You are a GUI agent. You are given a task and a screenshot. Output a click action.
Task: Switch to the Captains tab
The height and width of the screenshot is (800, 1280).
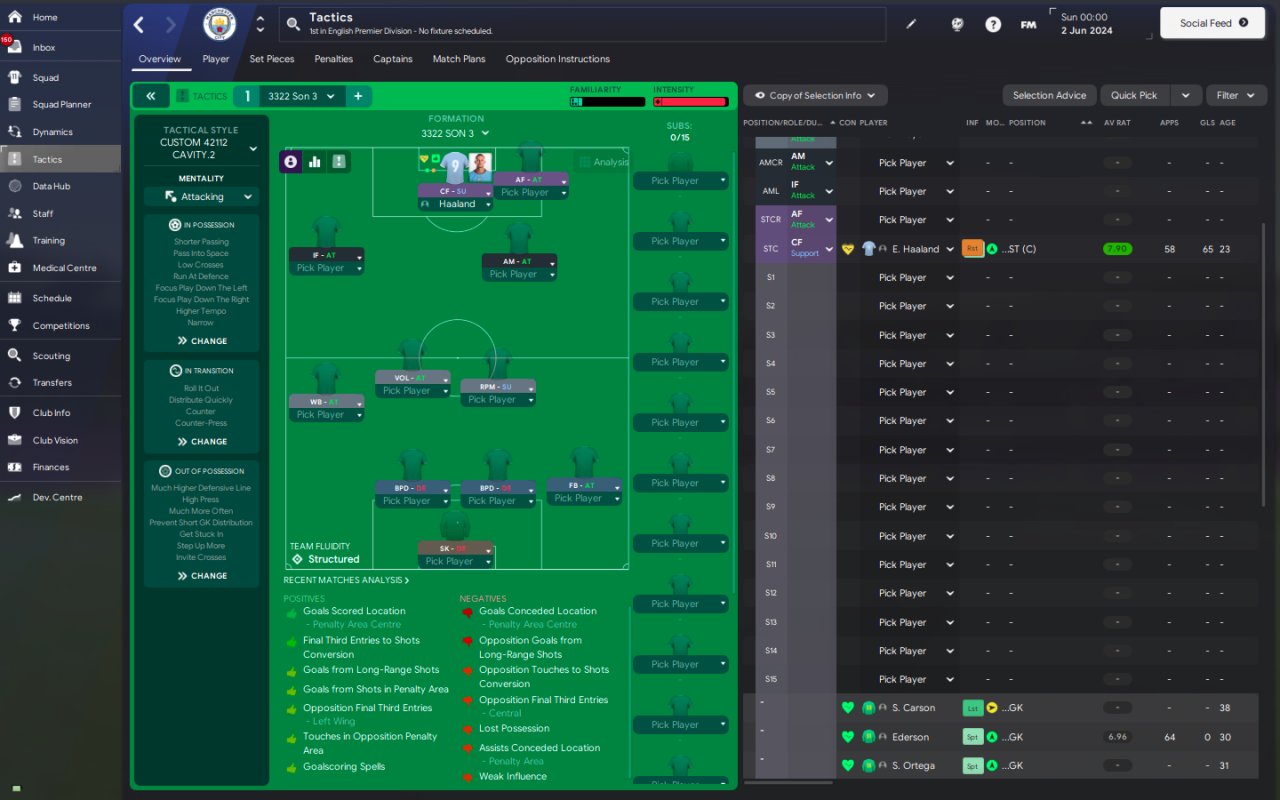(x=393, y=59)
